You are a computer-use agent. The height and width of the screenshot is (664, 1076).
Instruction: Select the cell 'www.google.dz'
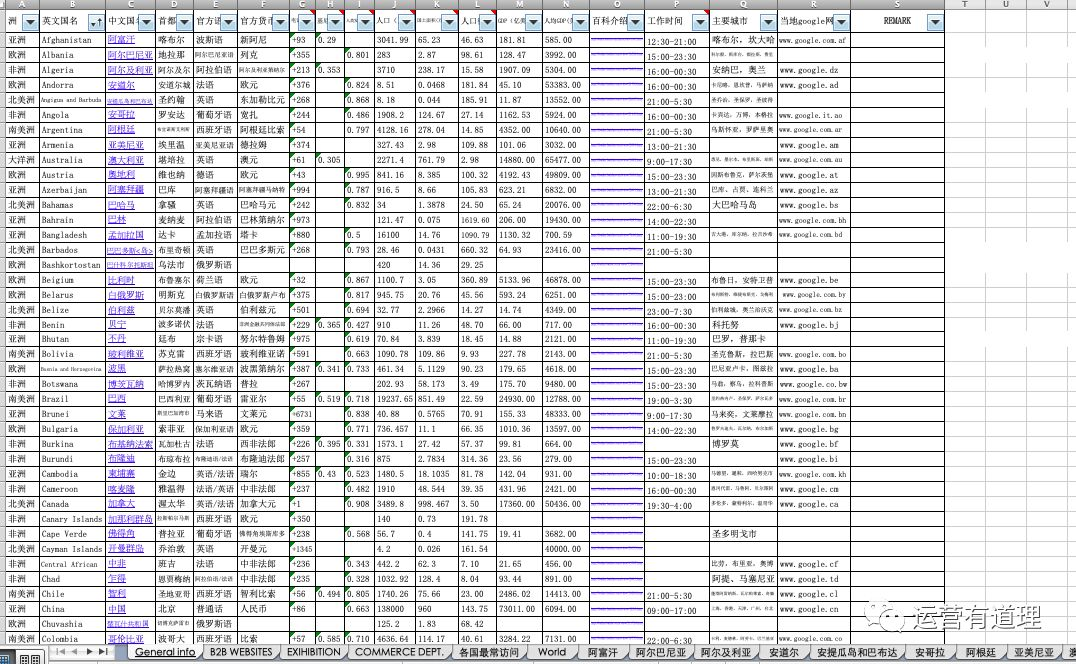point(814,70)
